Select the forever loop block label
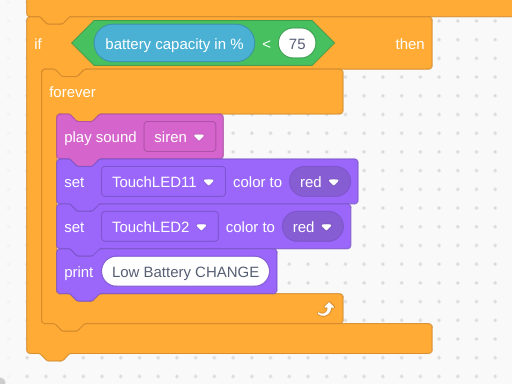The height and width of the screenshot is (384, 512). pyautogui.click(x=72, y=92)
